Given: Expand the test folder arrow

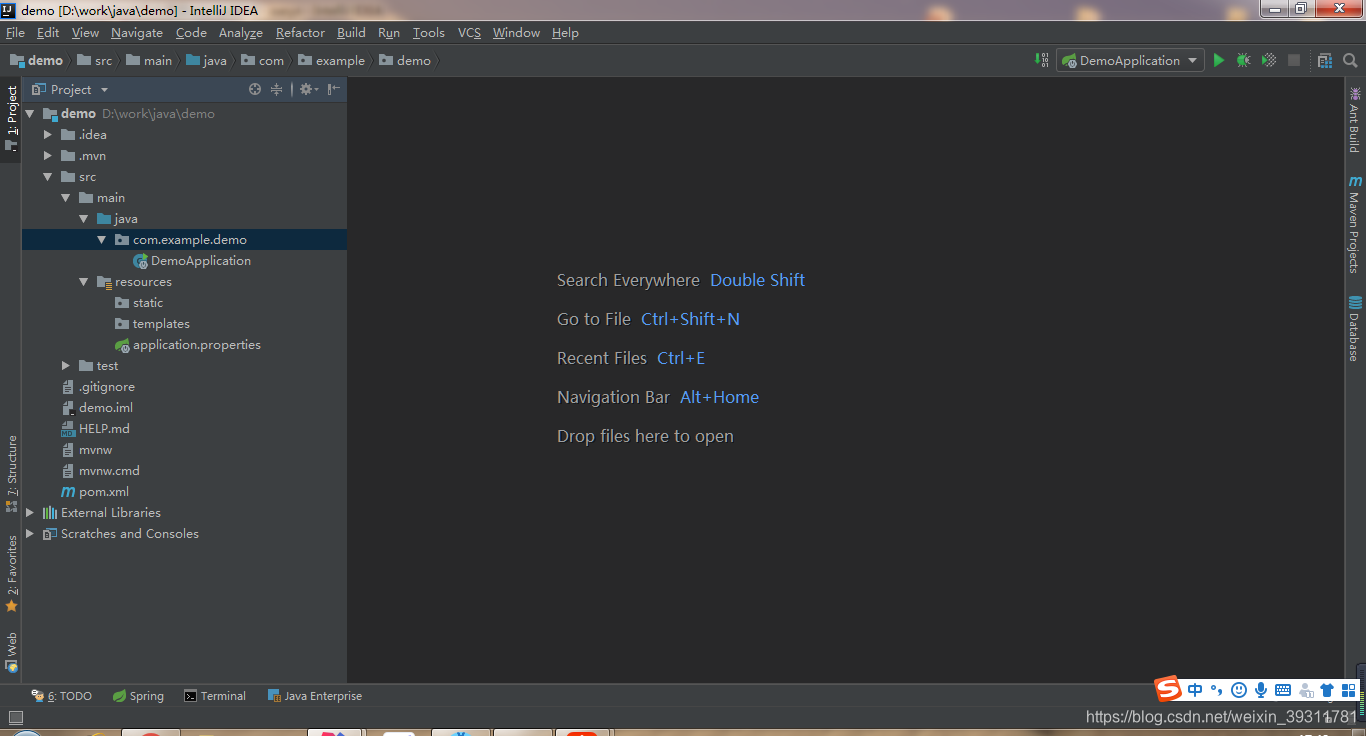Looking at the screenshot, I should tap(66, 366).
